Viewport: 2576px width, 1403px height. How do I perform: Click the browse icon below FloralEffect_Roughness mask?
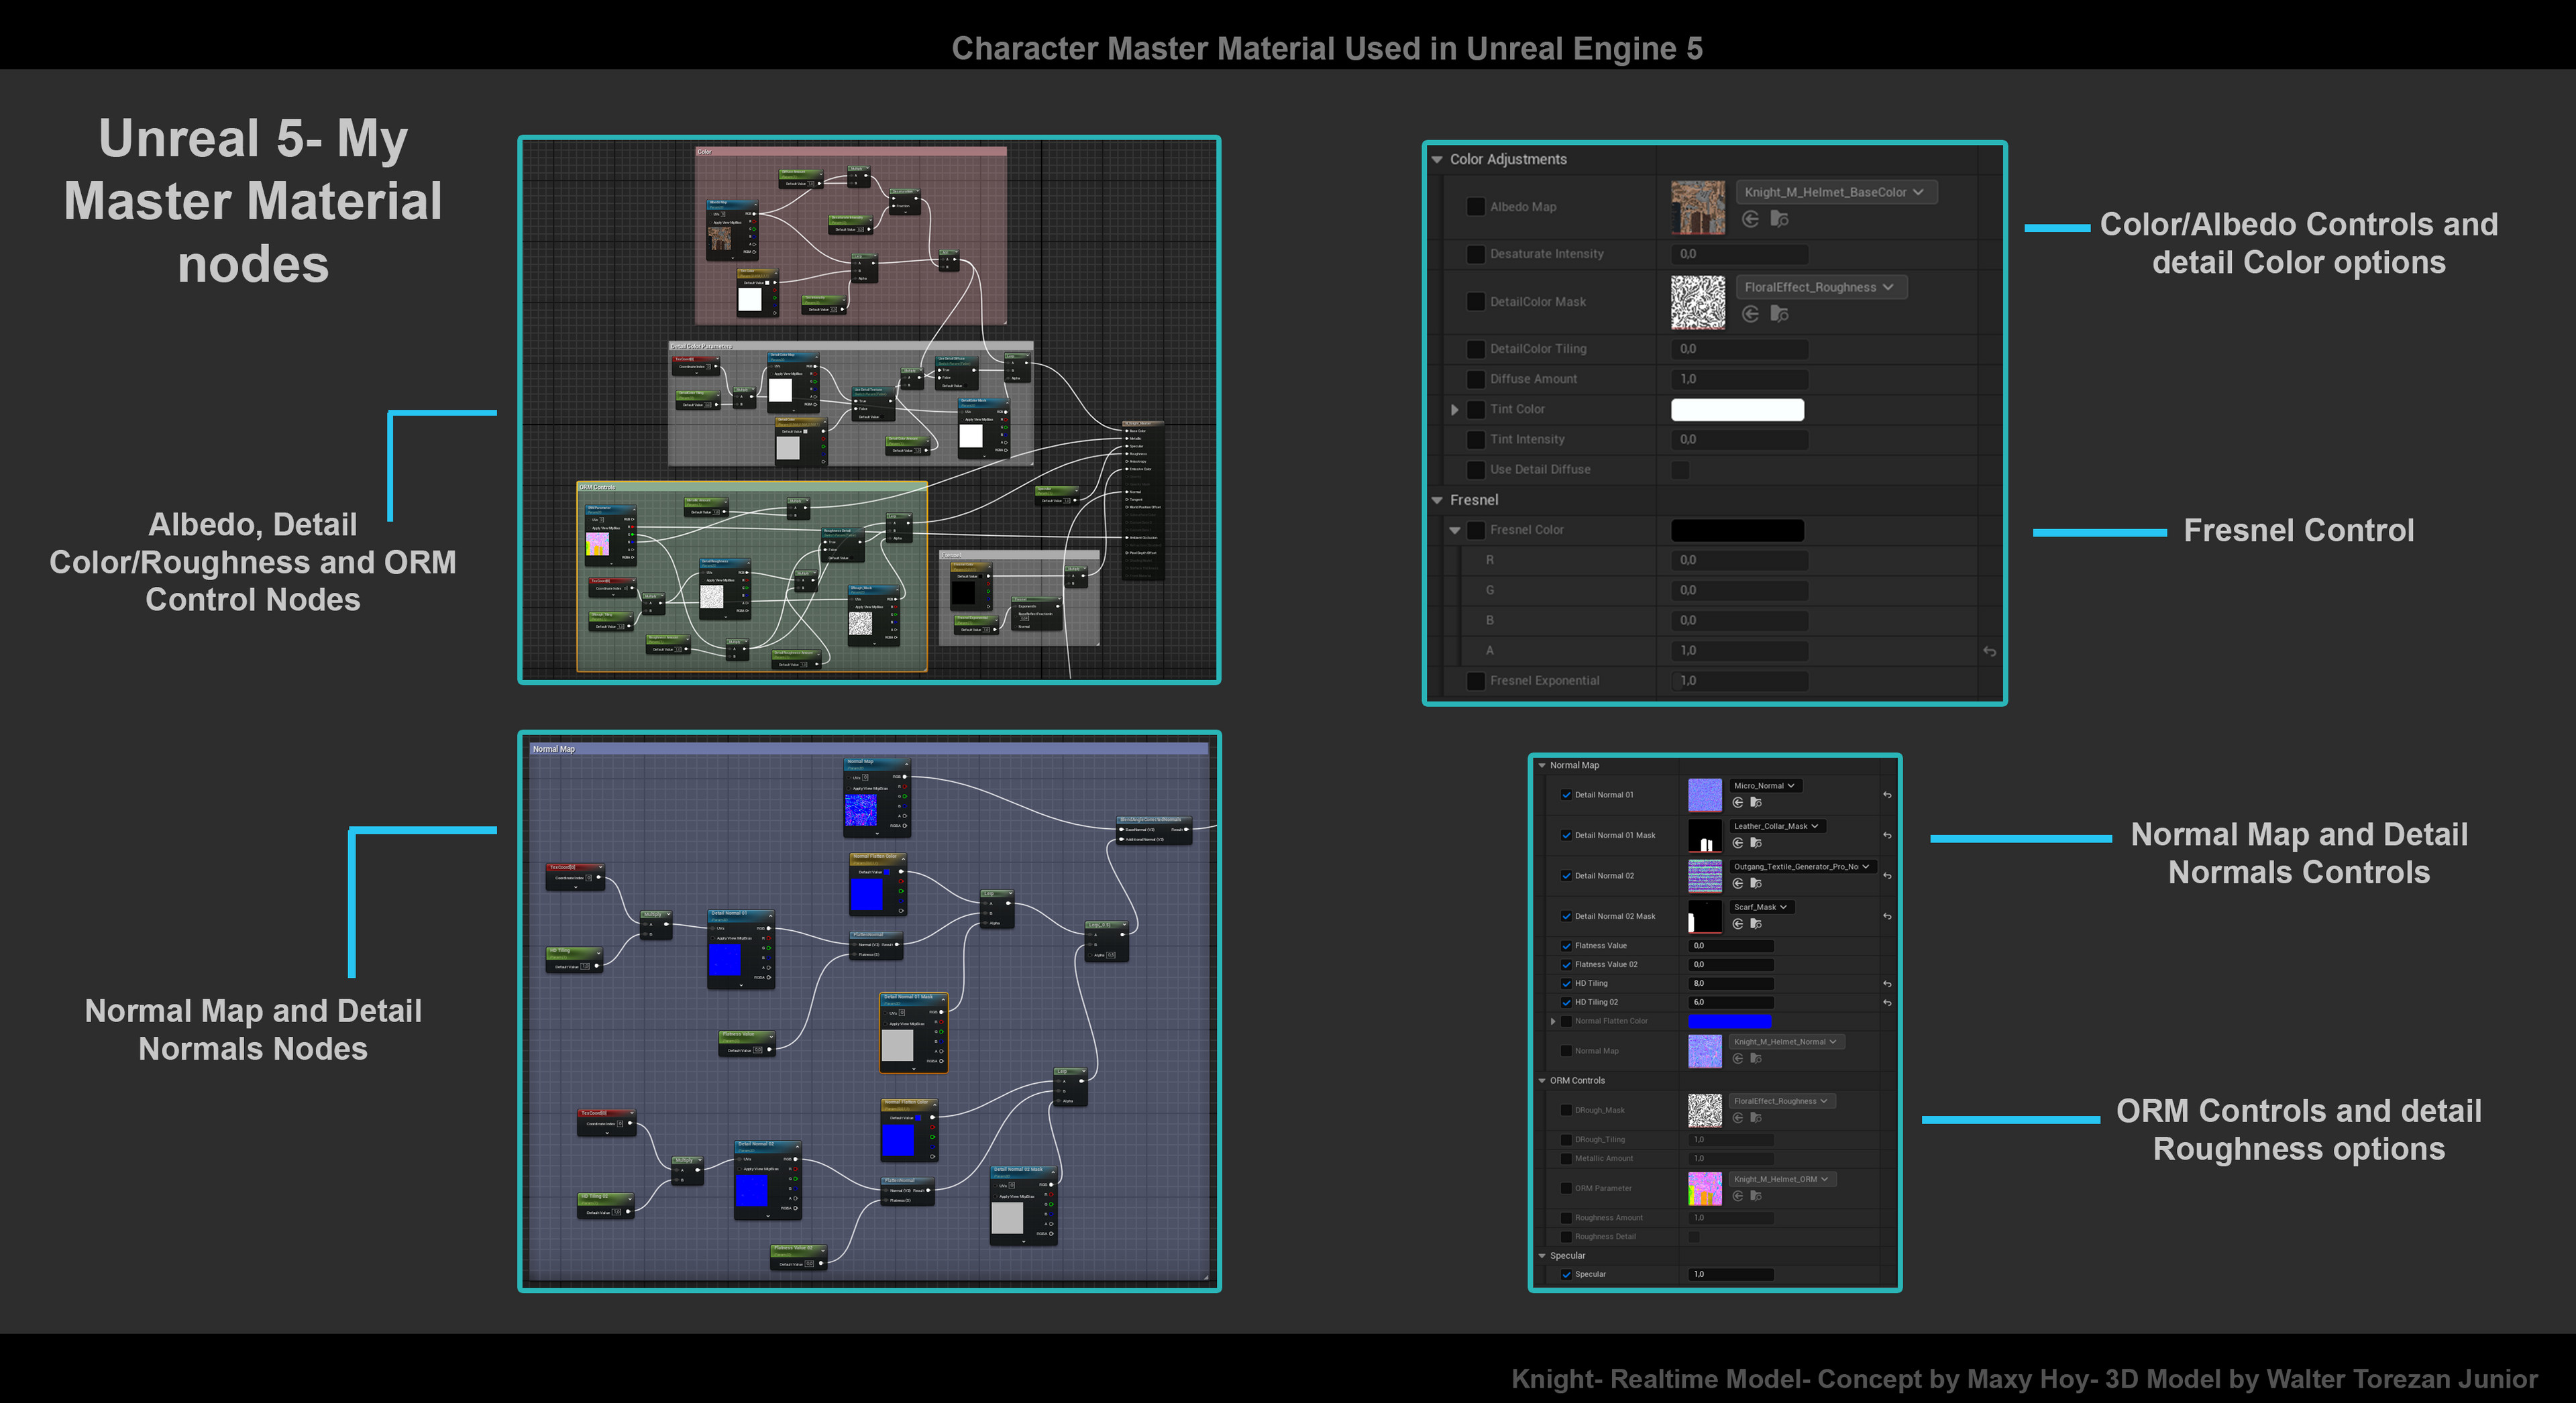(x=1780, y=315)
